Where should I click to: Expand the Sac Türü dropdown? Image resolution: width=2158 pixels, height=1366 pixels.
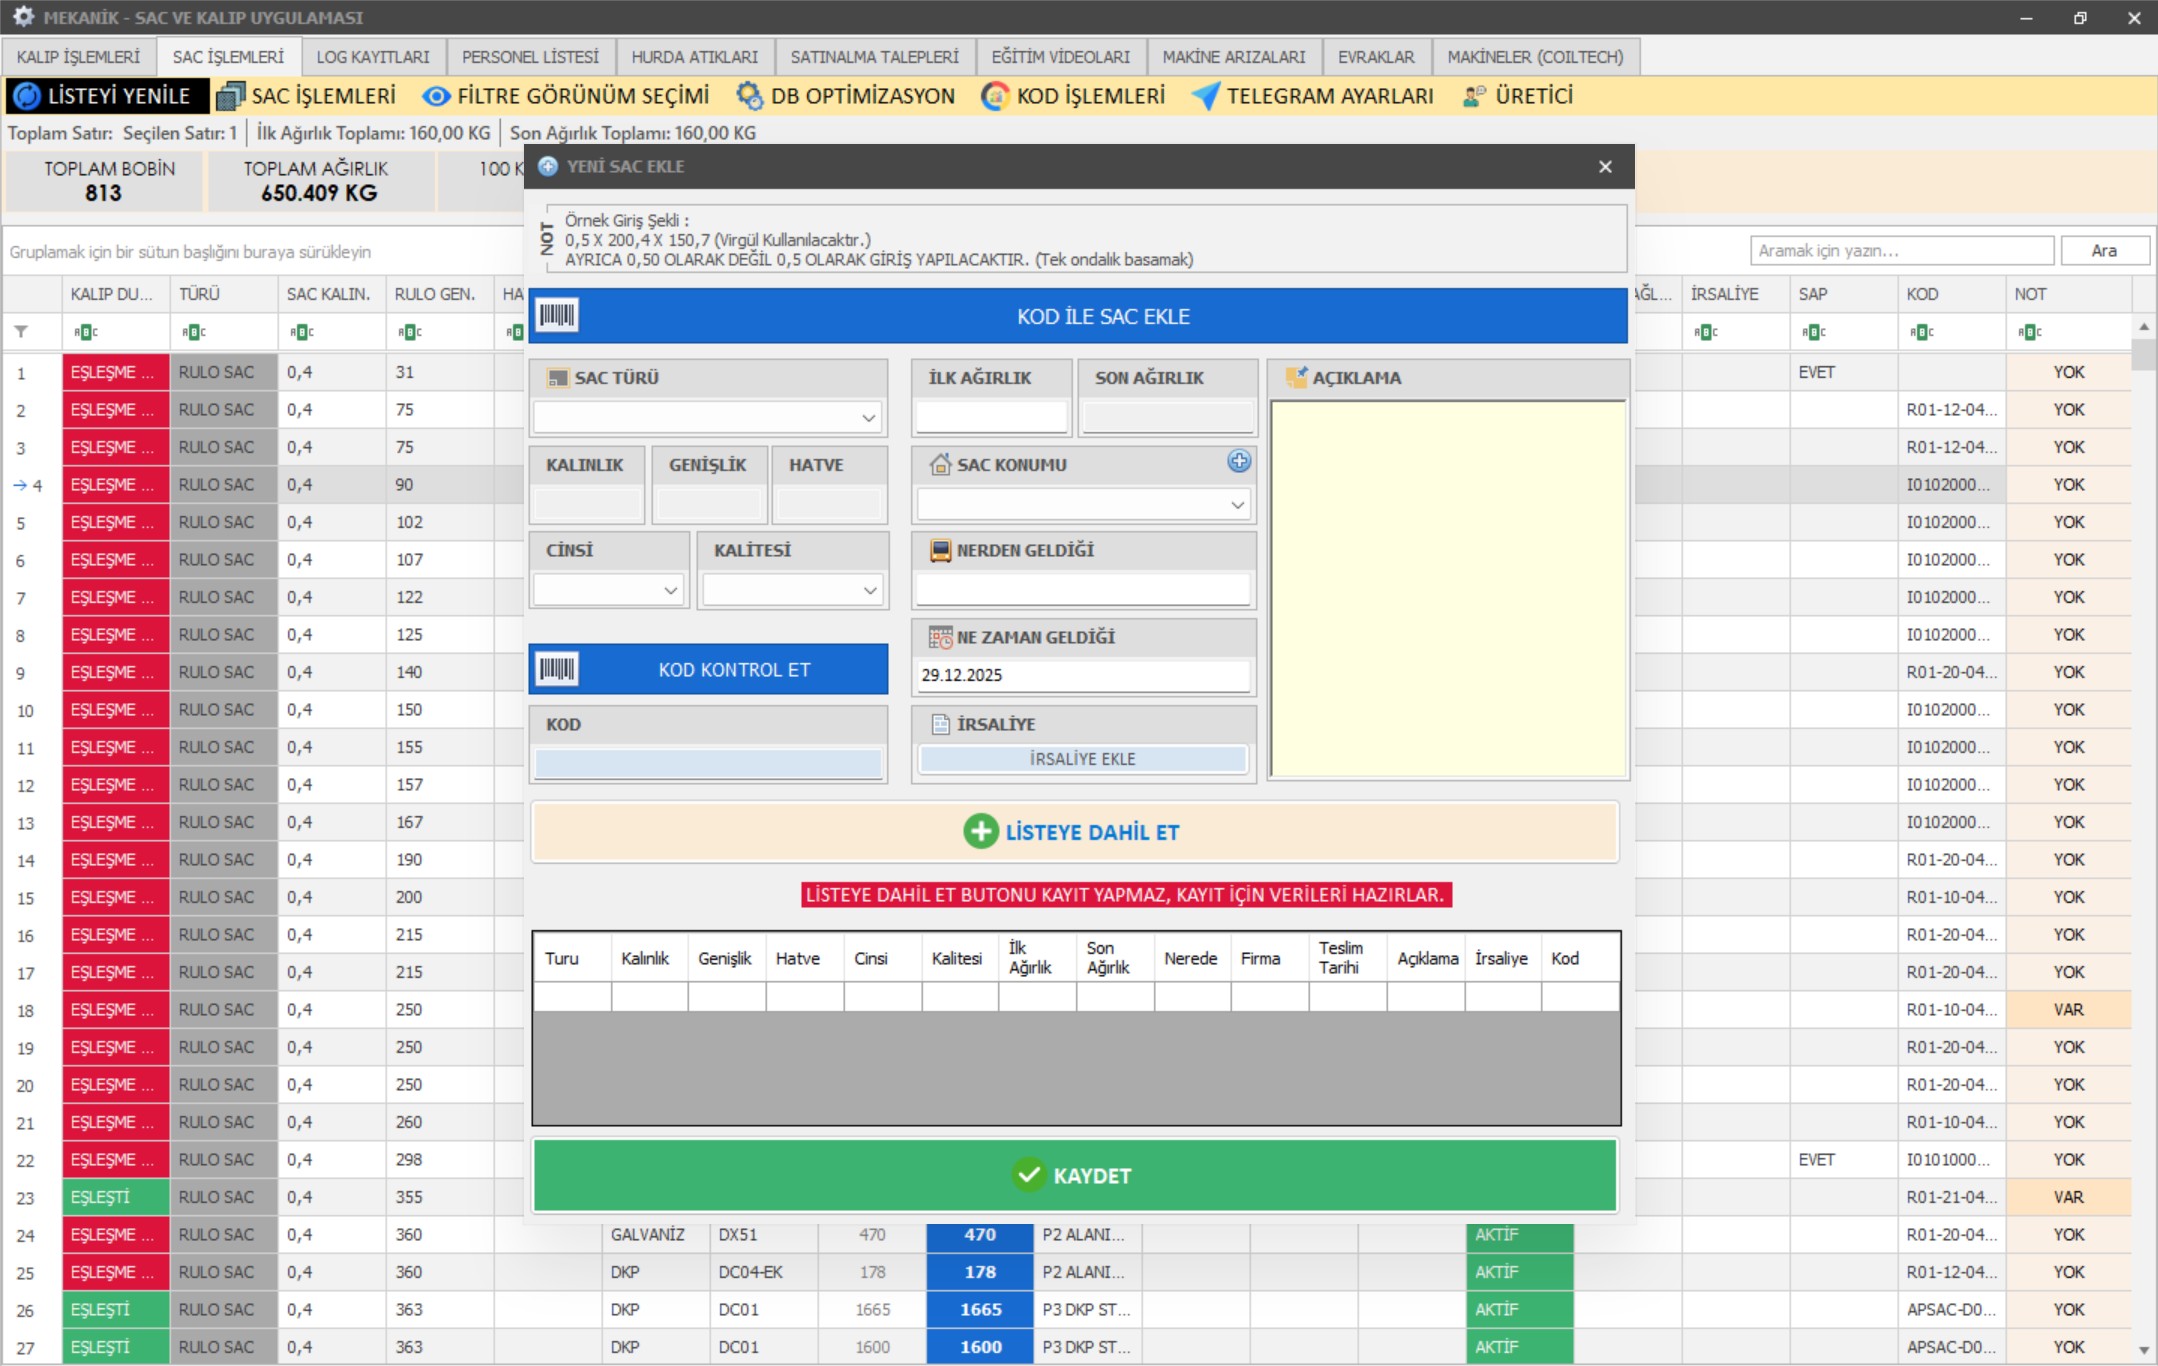coord(868,418)
